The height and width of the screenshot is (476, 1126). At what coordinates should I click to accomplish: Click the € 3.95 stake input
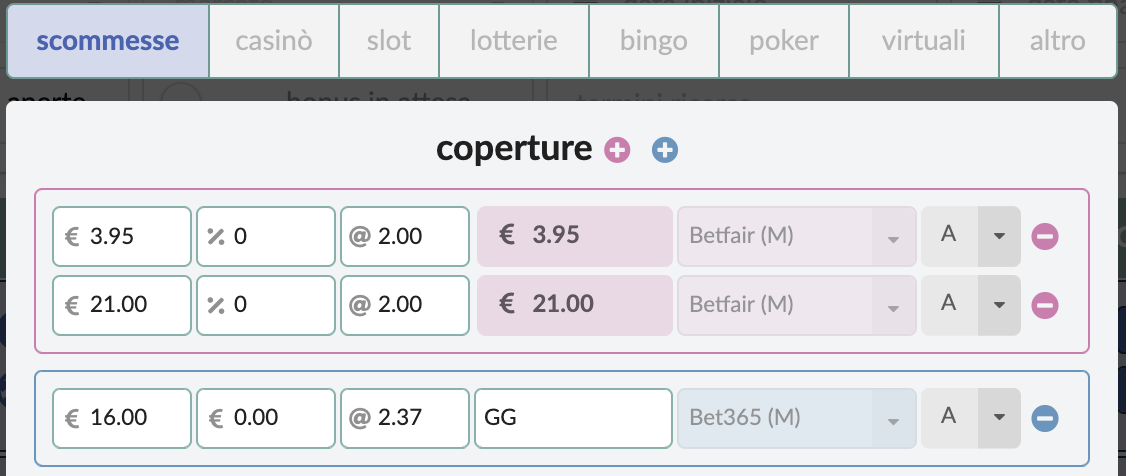122,236
